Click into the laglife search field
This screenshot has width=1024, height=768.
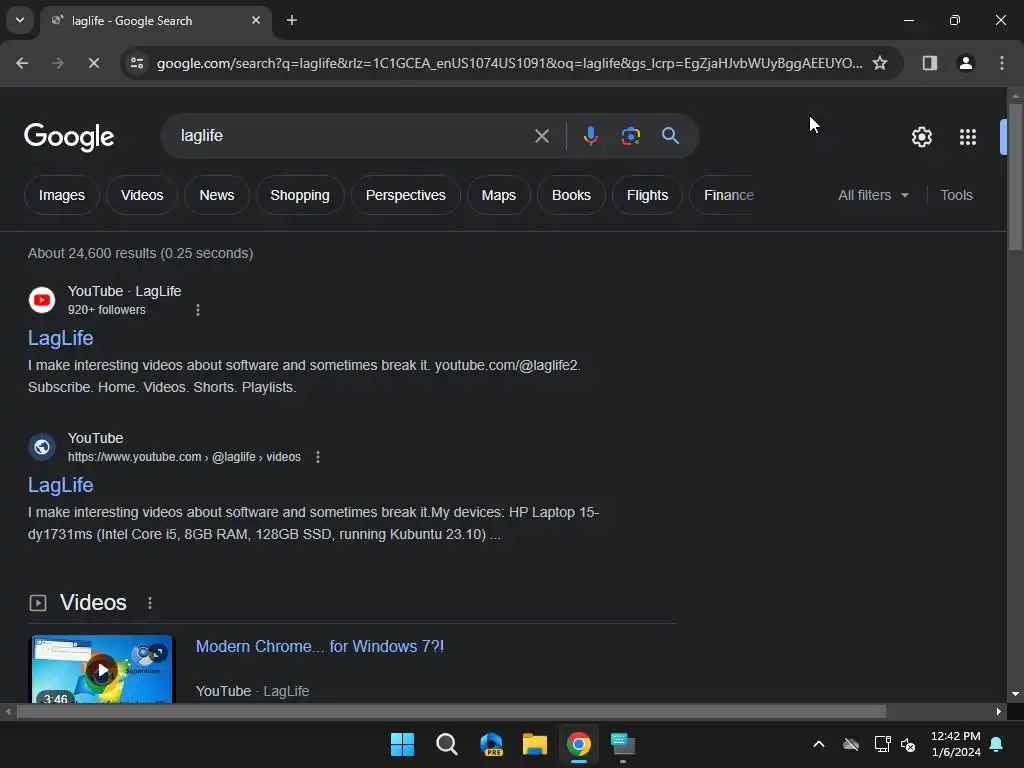pos(353,136)
